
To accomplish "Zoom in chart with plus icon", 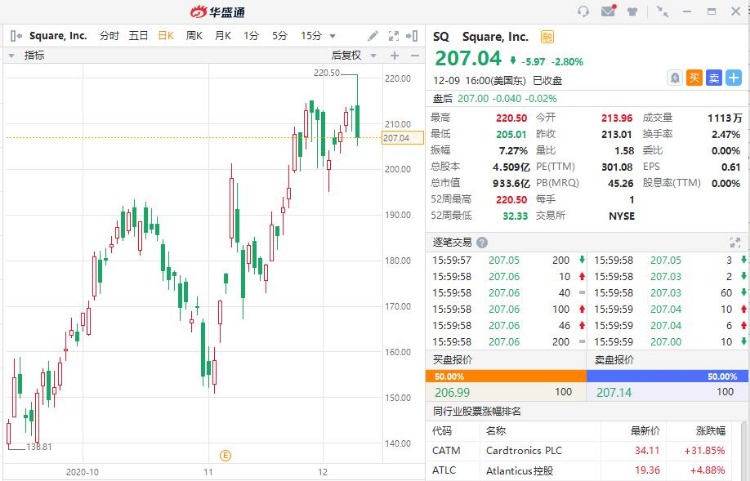I will click(x=395, y=56).
